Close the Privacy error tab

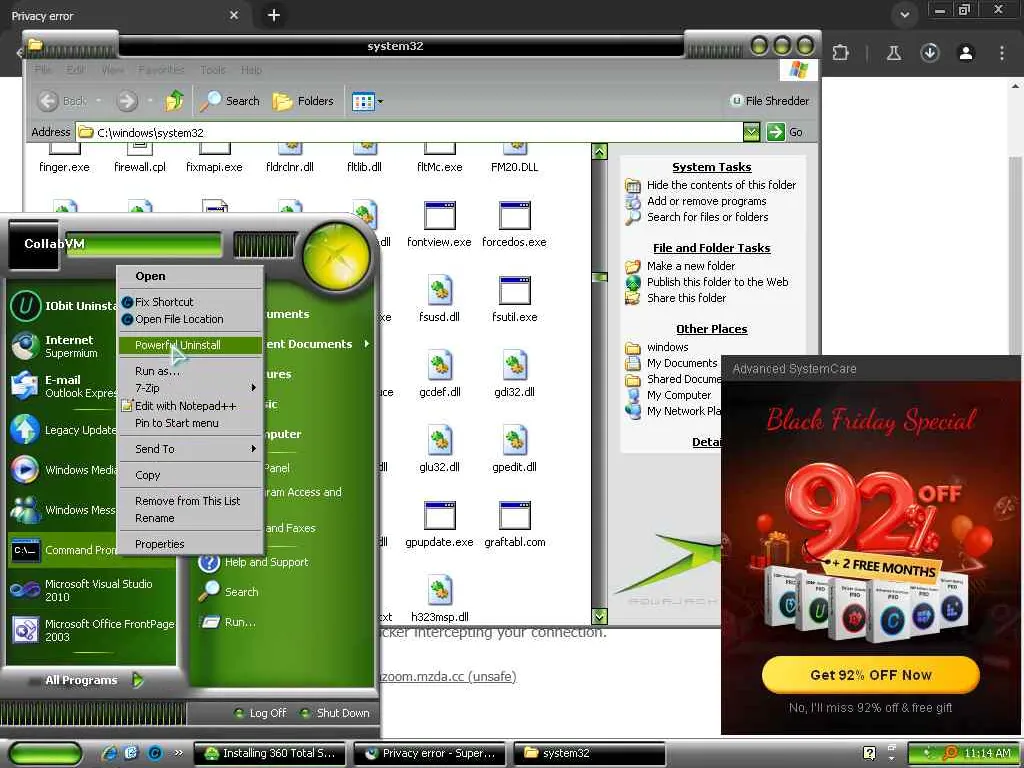(x=234, y=15)
